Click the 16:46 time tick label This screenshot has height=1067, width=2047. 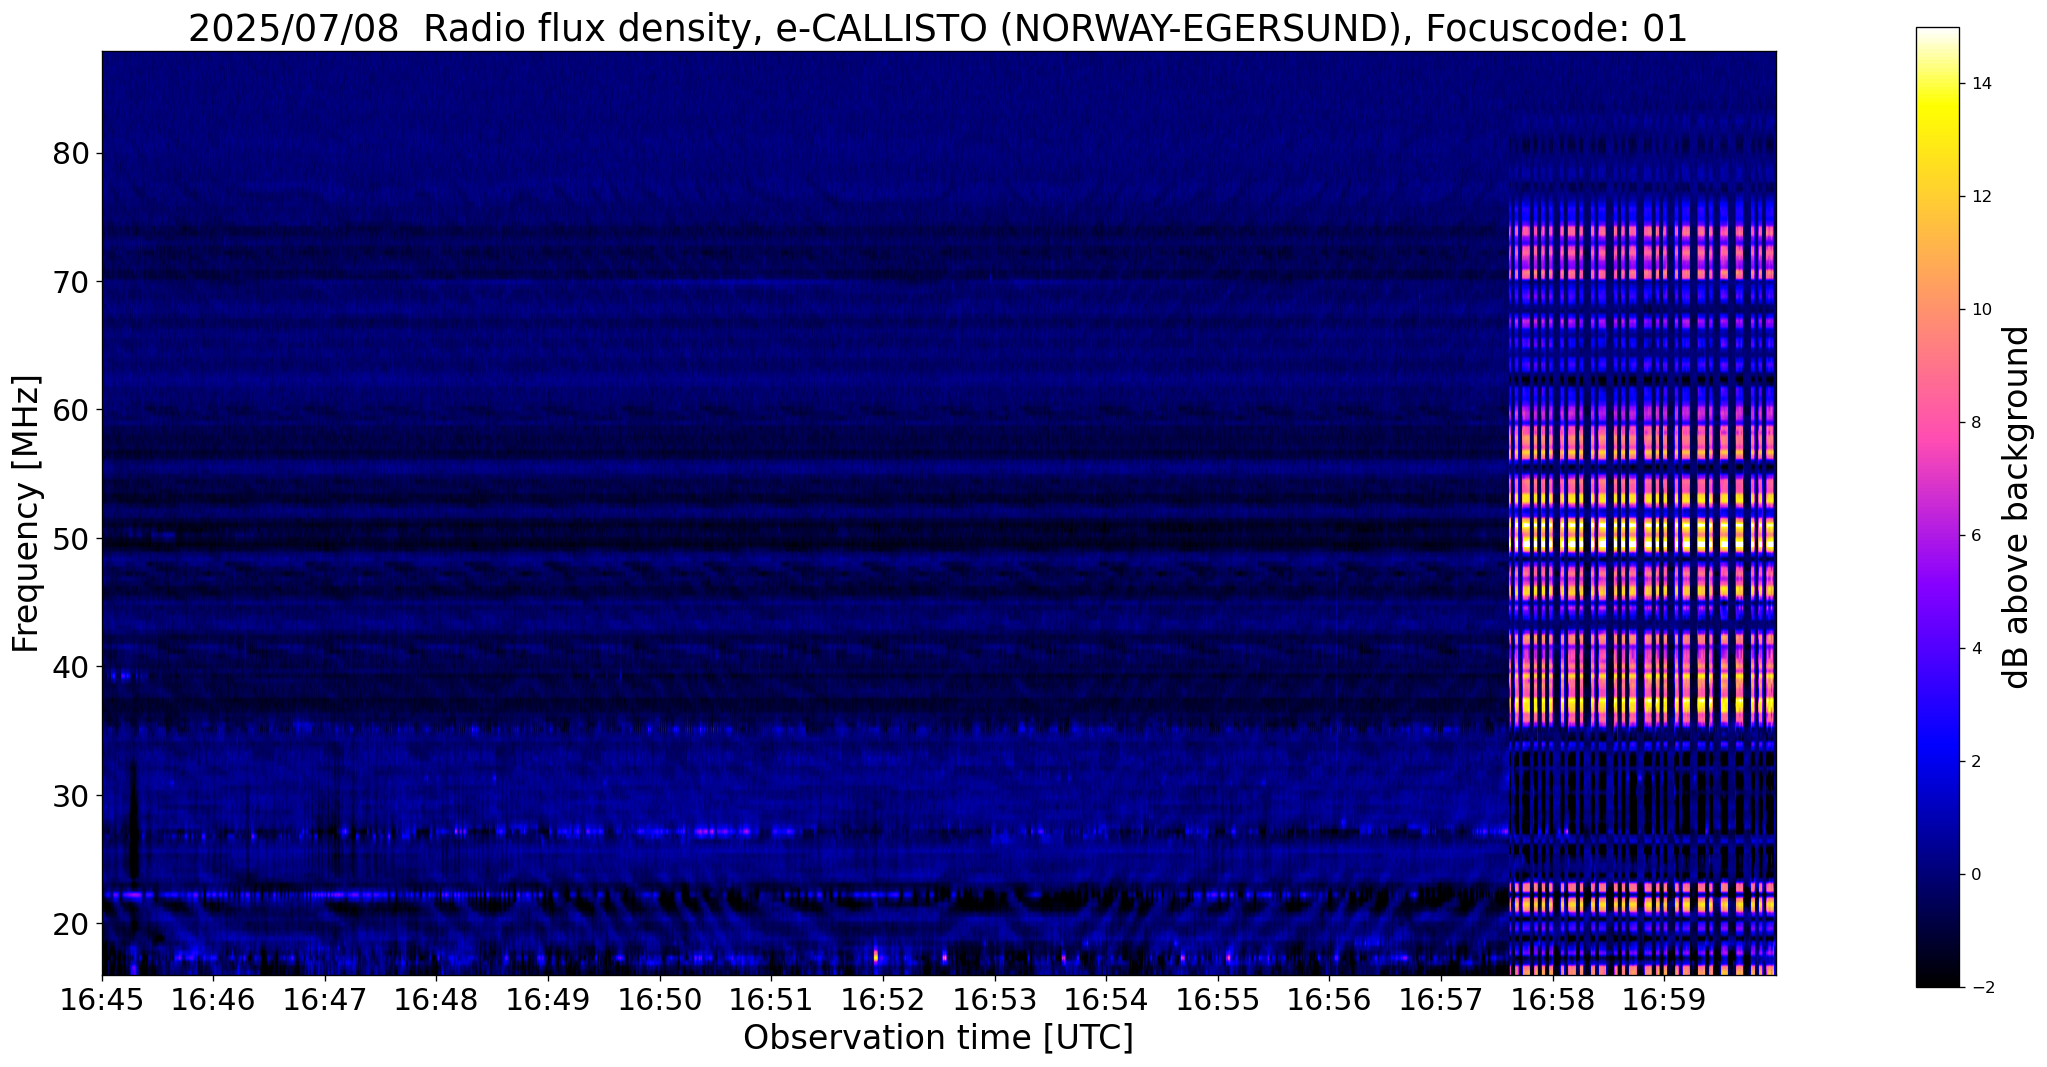pos(213,999)
